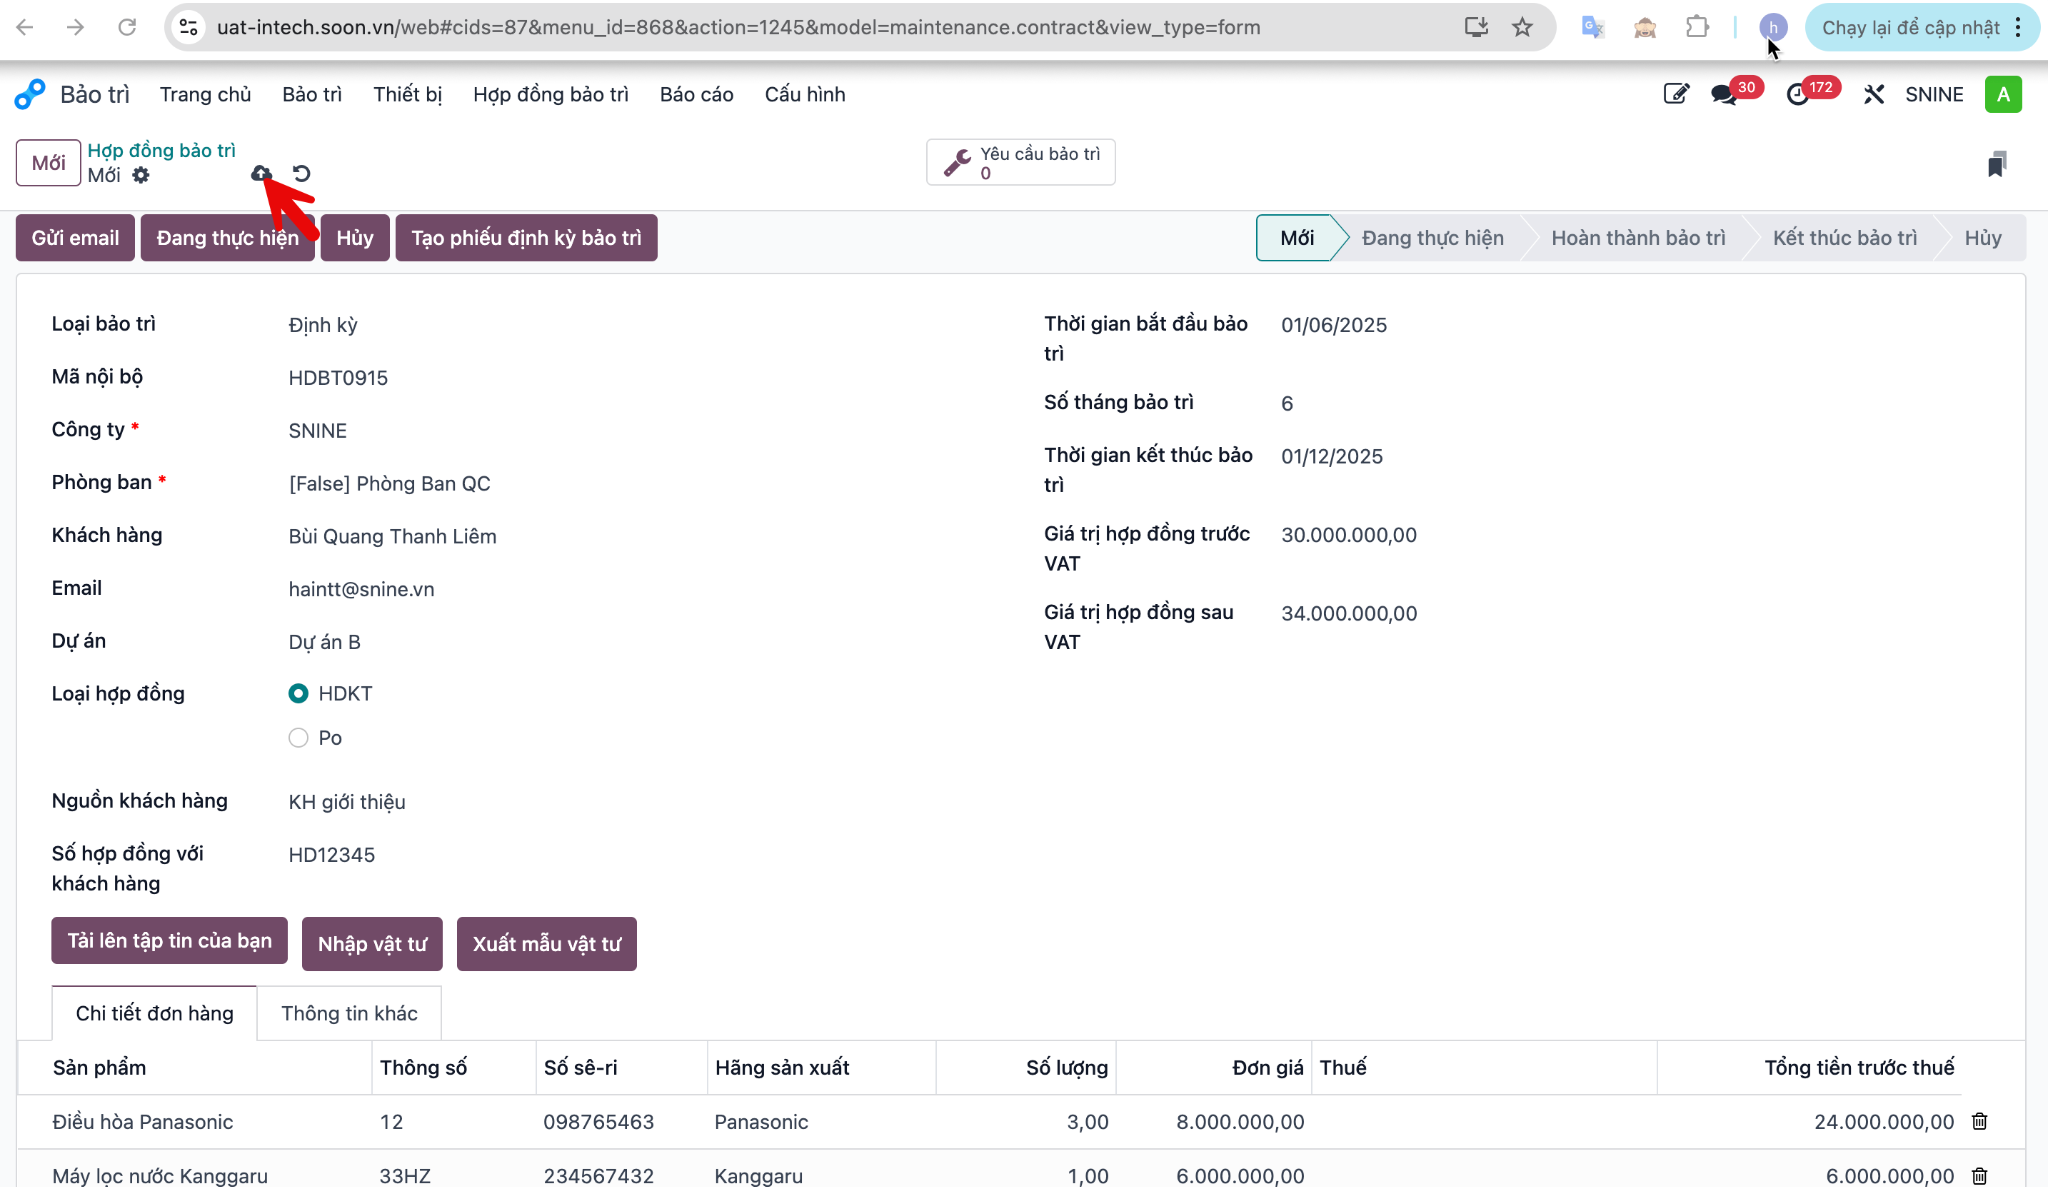Delete the Máy lọc nước Kanggaru row
Viewport: 2048px width, 1187px height.
[x=1979, y=1175]
